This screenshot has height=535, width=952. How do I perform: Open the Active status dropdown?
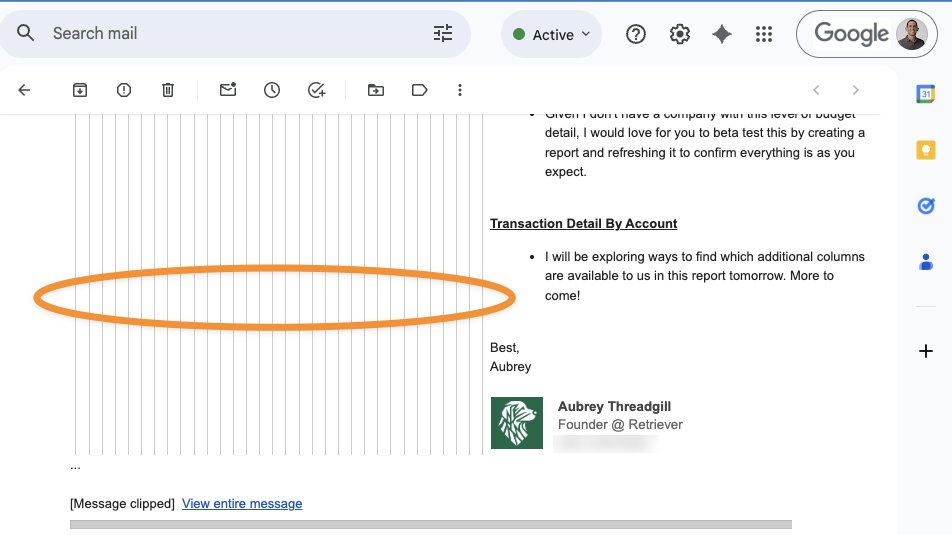tap(551, 35)
